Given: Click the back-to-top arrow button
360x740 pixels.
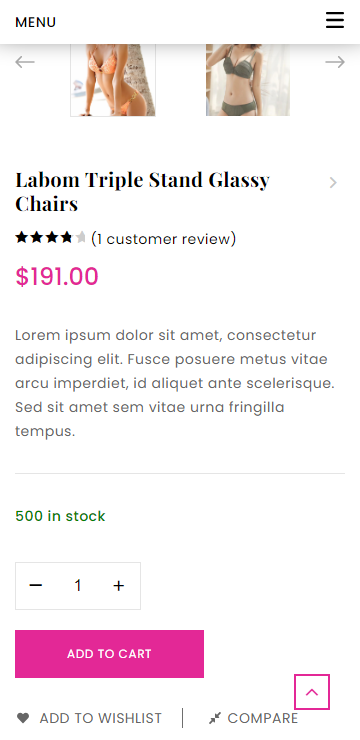Looking at the screenshot, I should [312, 692].
